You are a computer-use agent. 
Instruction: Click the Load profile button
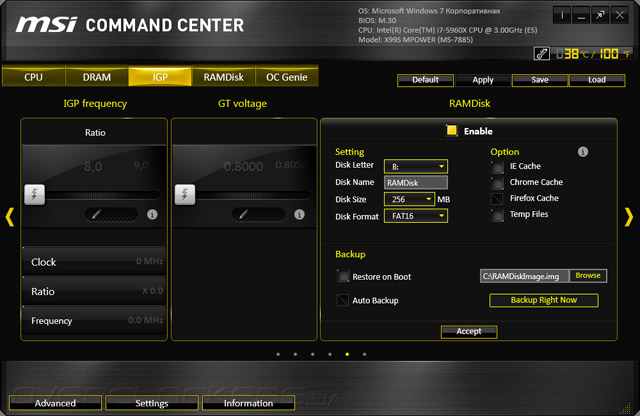point(597,80)
